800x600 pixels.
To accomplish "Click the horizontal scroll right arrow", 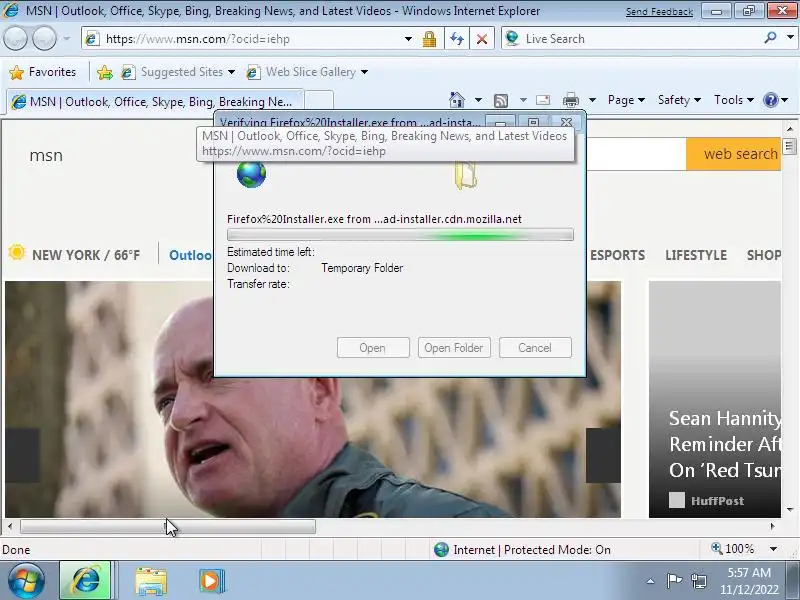I will click(772, 526).
